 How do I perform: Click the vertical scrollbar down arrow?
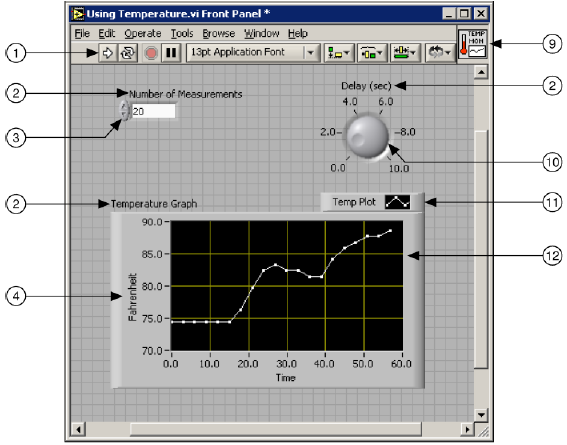[481, 415]
